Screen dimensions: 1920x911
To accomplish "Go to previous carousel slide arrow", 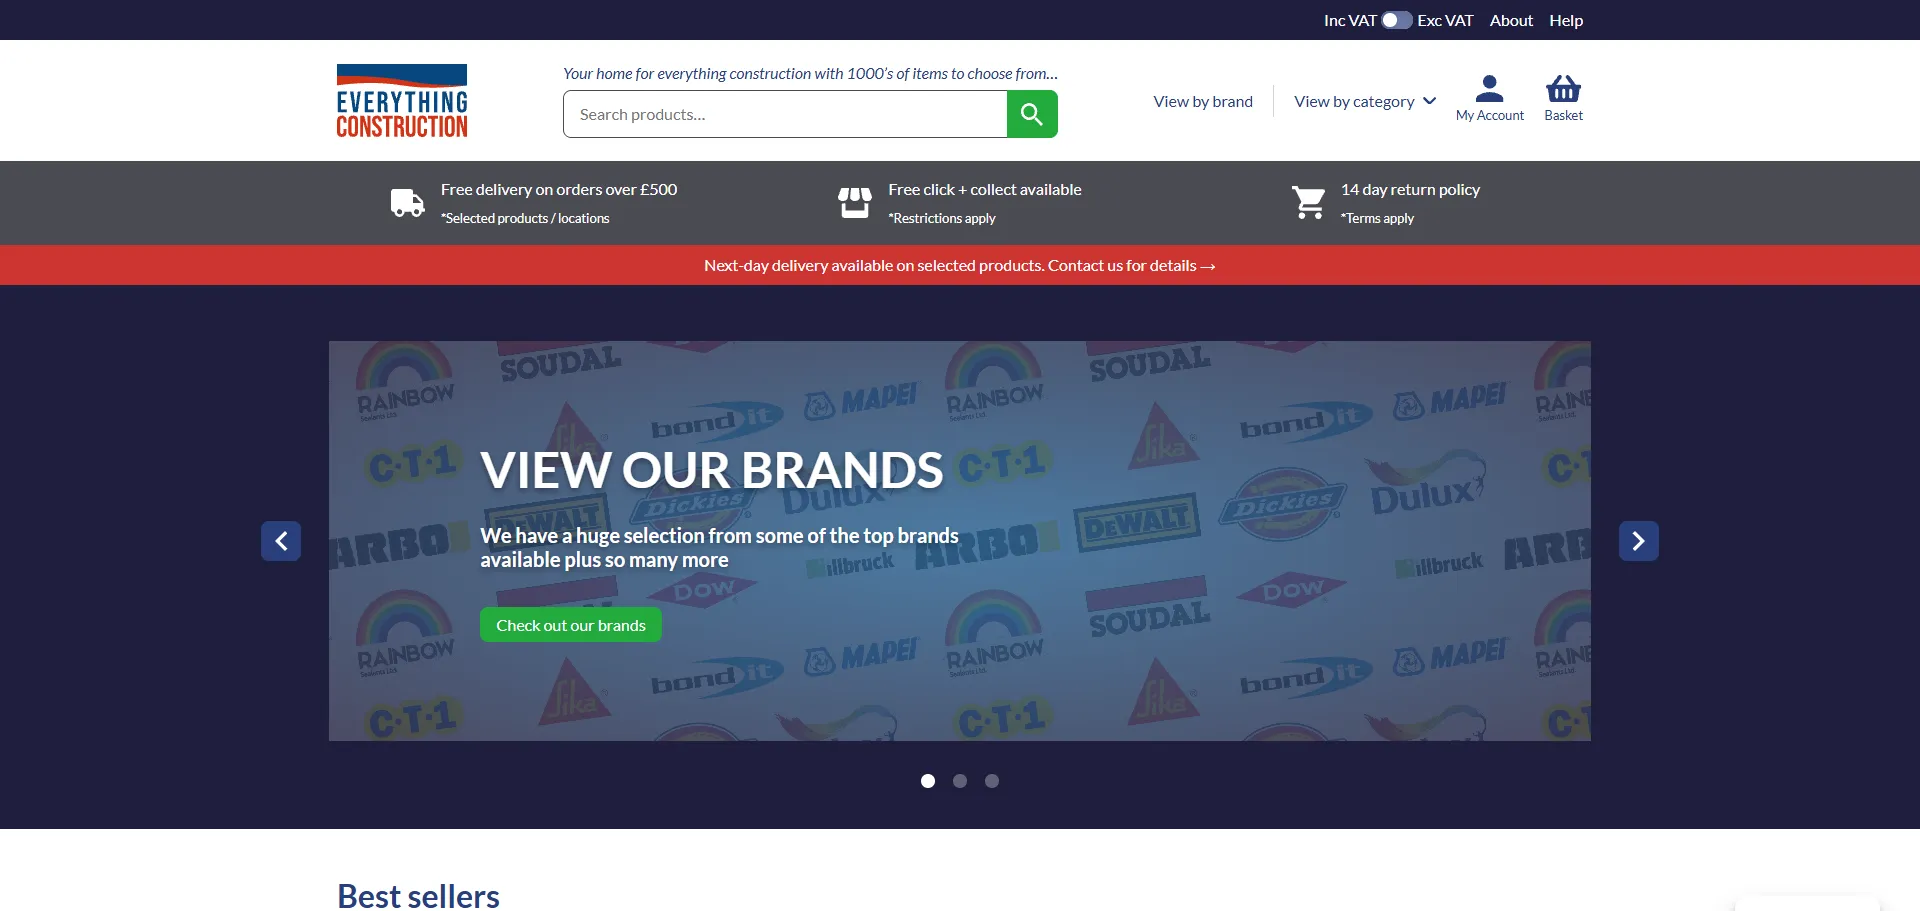I will coord(281,541).
